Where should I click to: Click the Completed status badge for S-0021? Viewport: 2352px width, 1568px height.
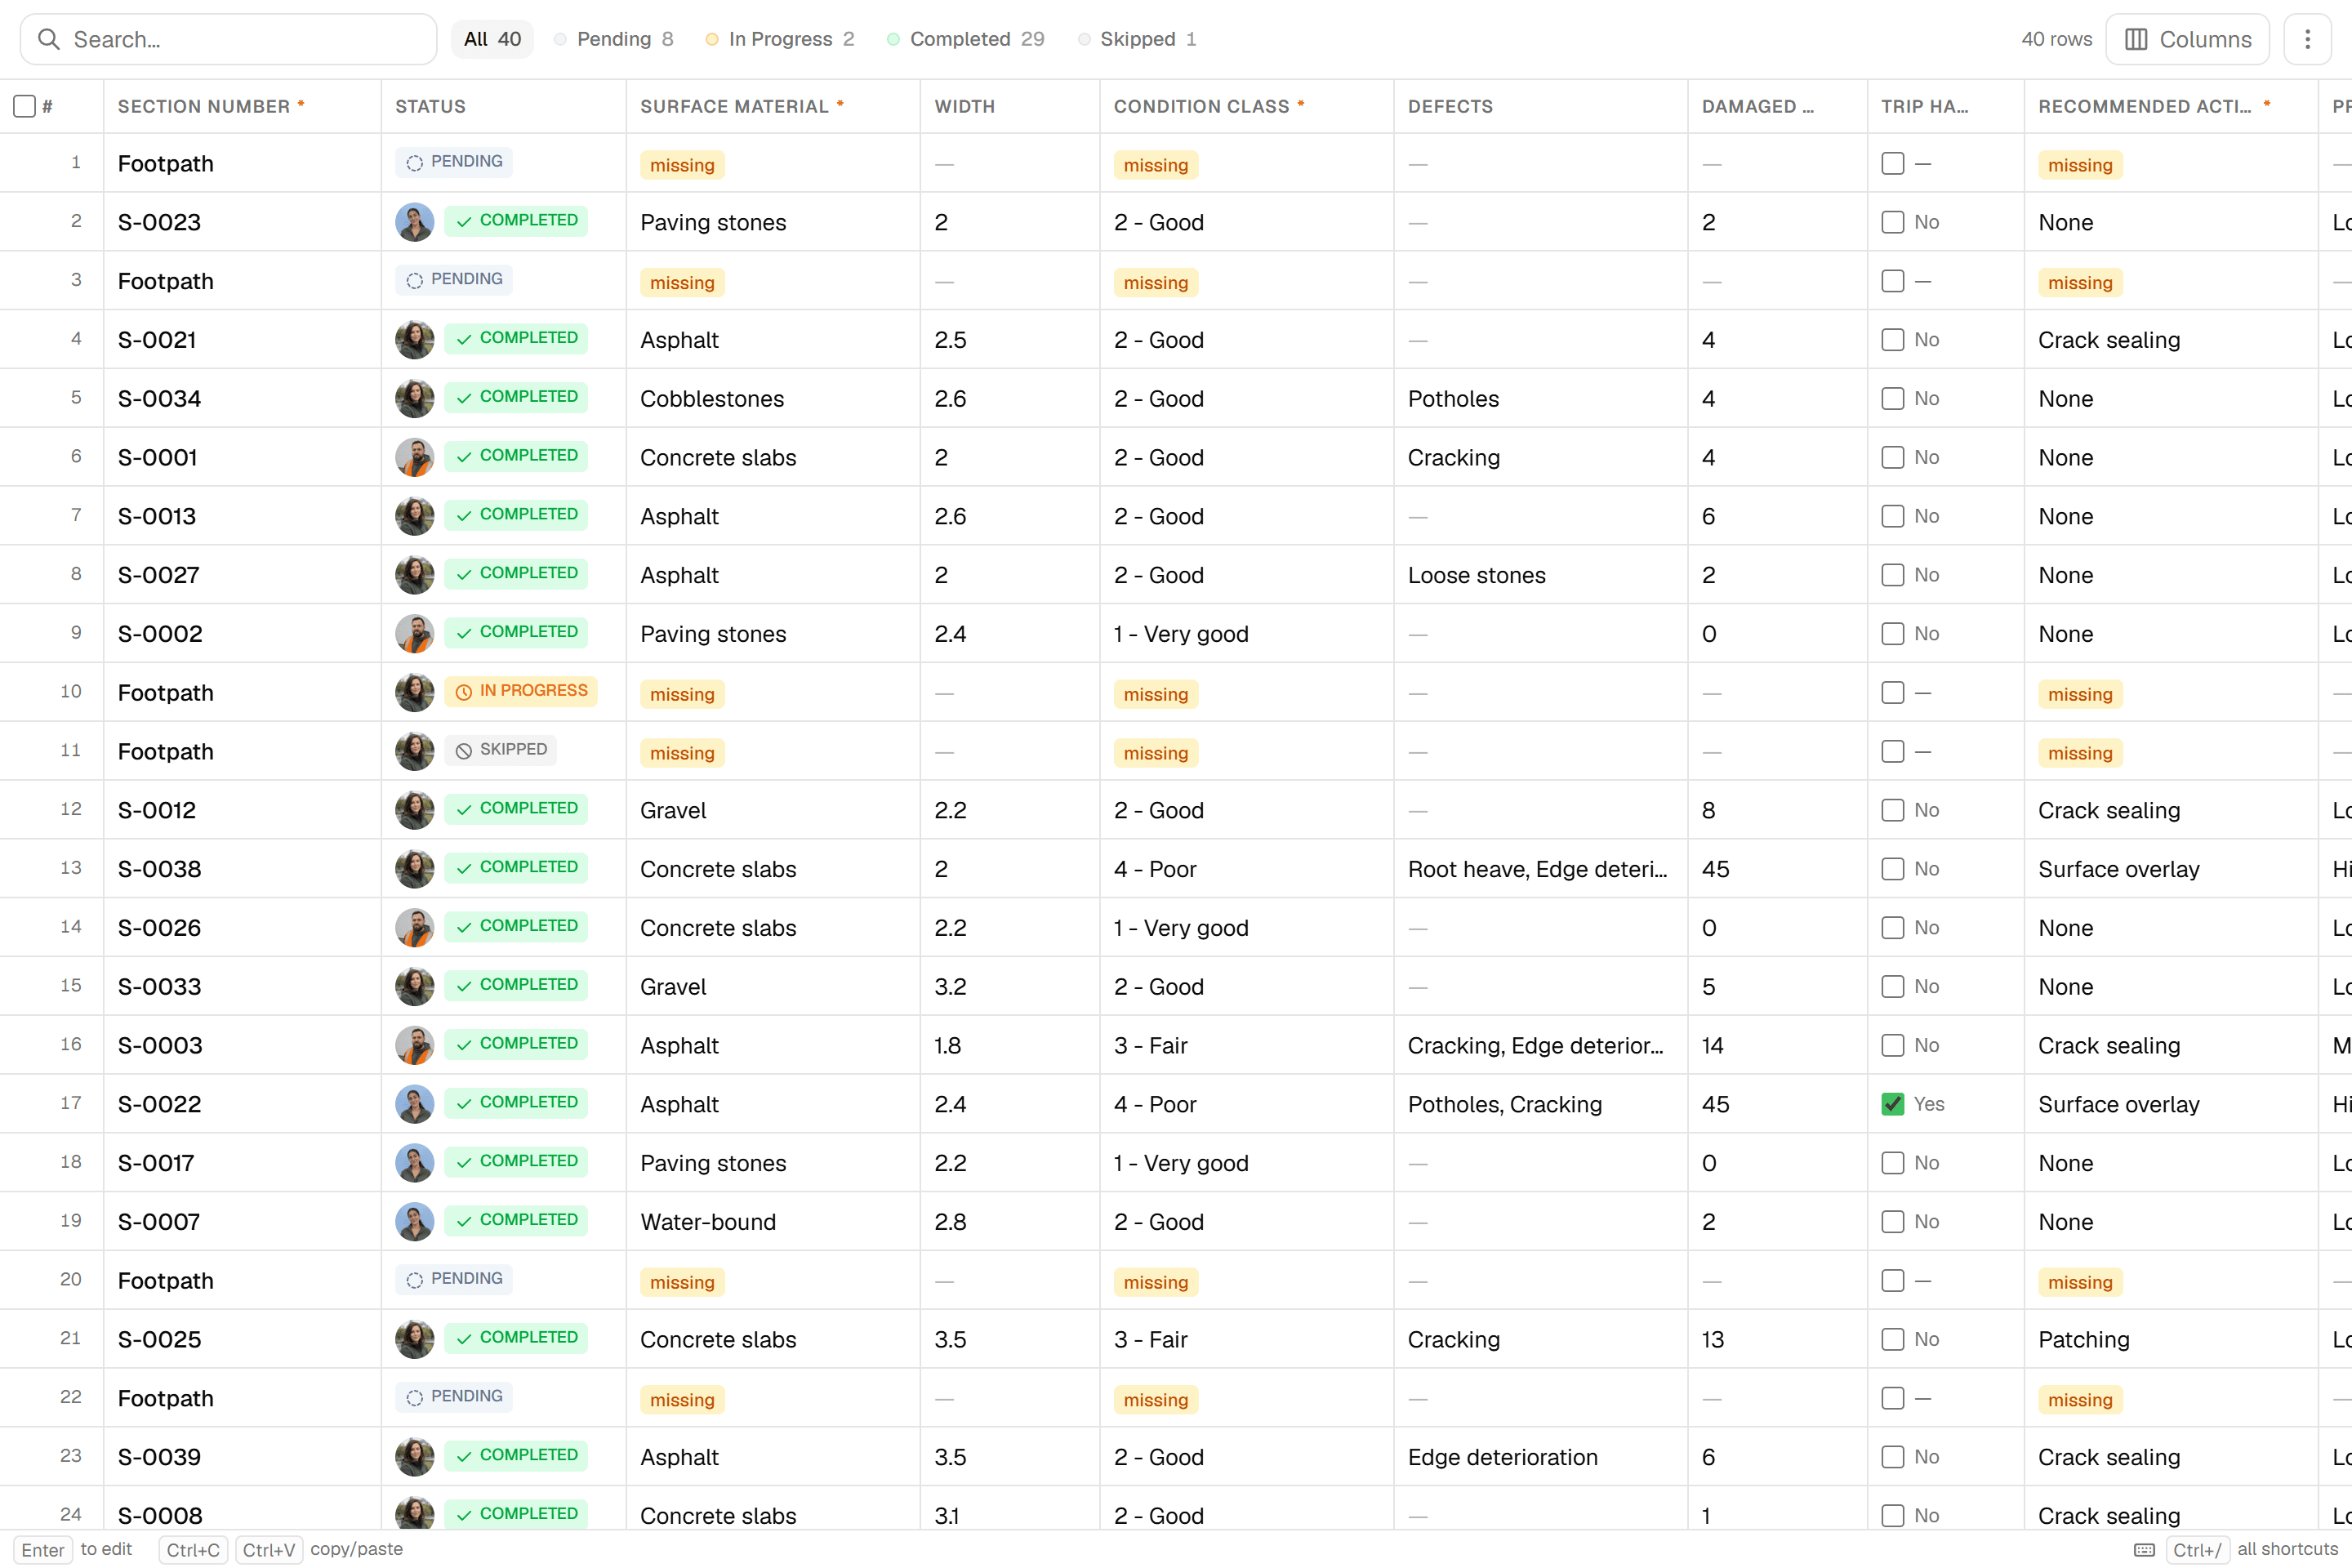(x=516, y=338)
